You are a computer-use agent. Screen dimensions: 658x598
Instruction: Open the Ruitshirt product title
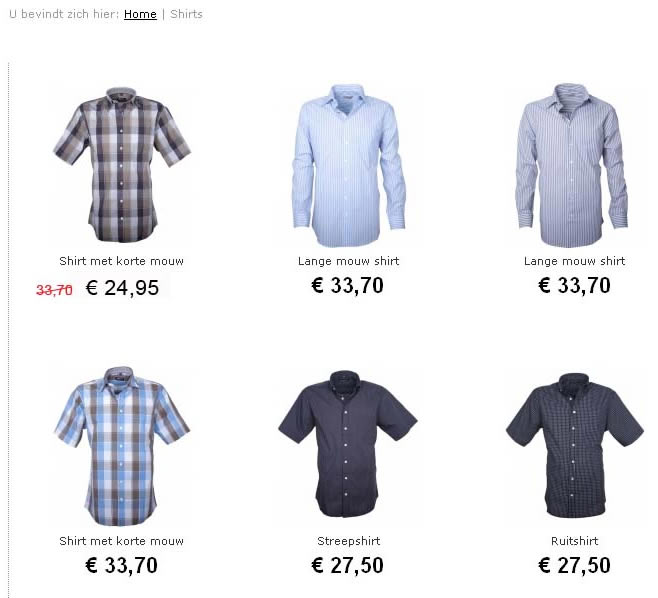[574, 541]
